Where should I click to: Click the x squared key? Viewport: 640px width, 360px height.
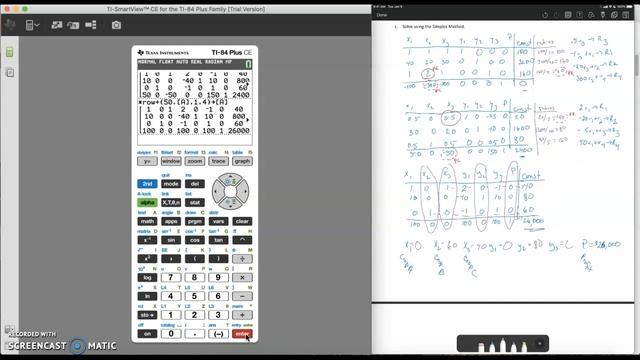[147, 259]
